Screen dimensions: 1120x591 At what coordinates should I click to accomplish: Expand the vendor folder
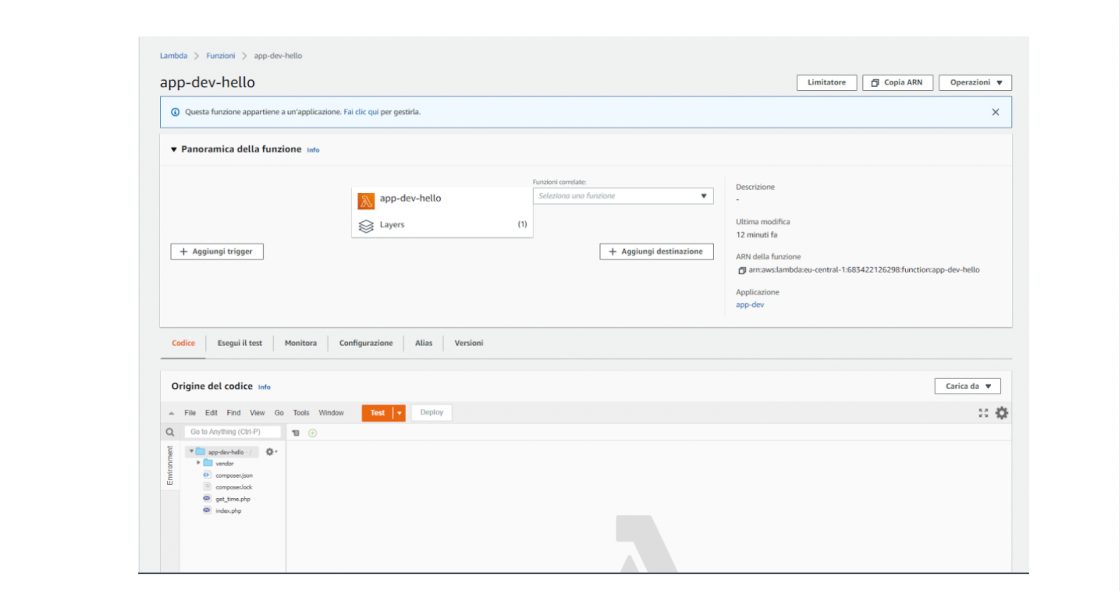pyautogui.click(x=199, y=463)
